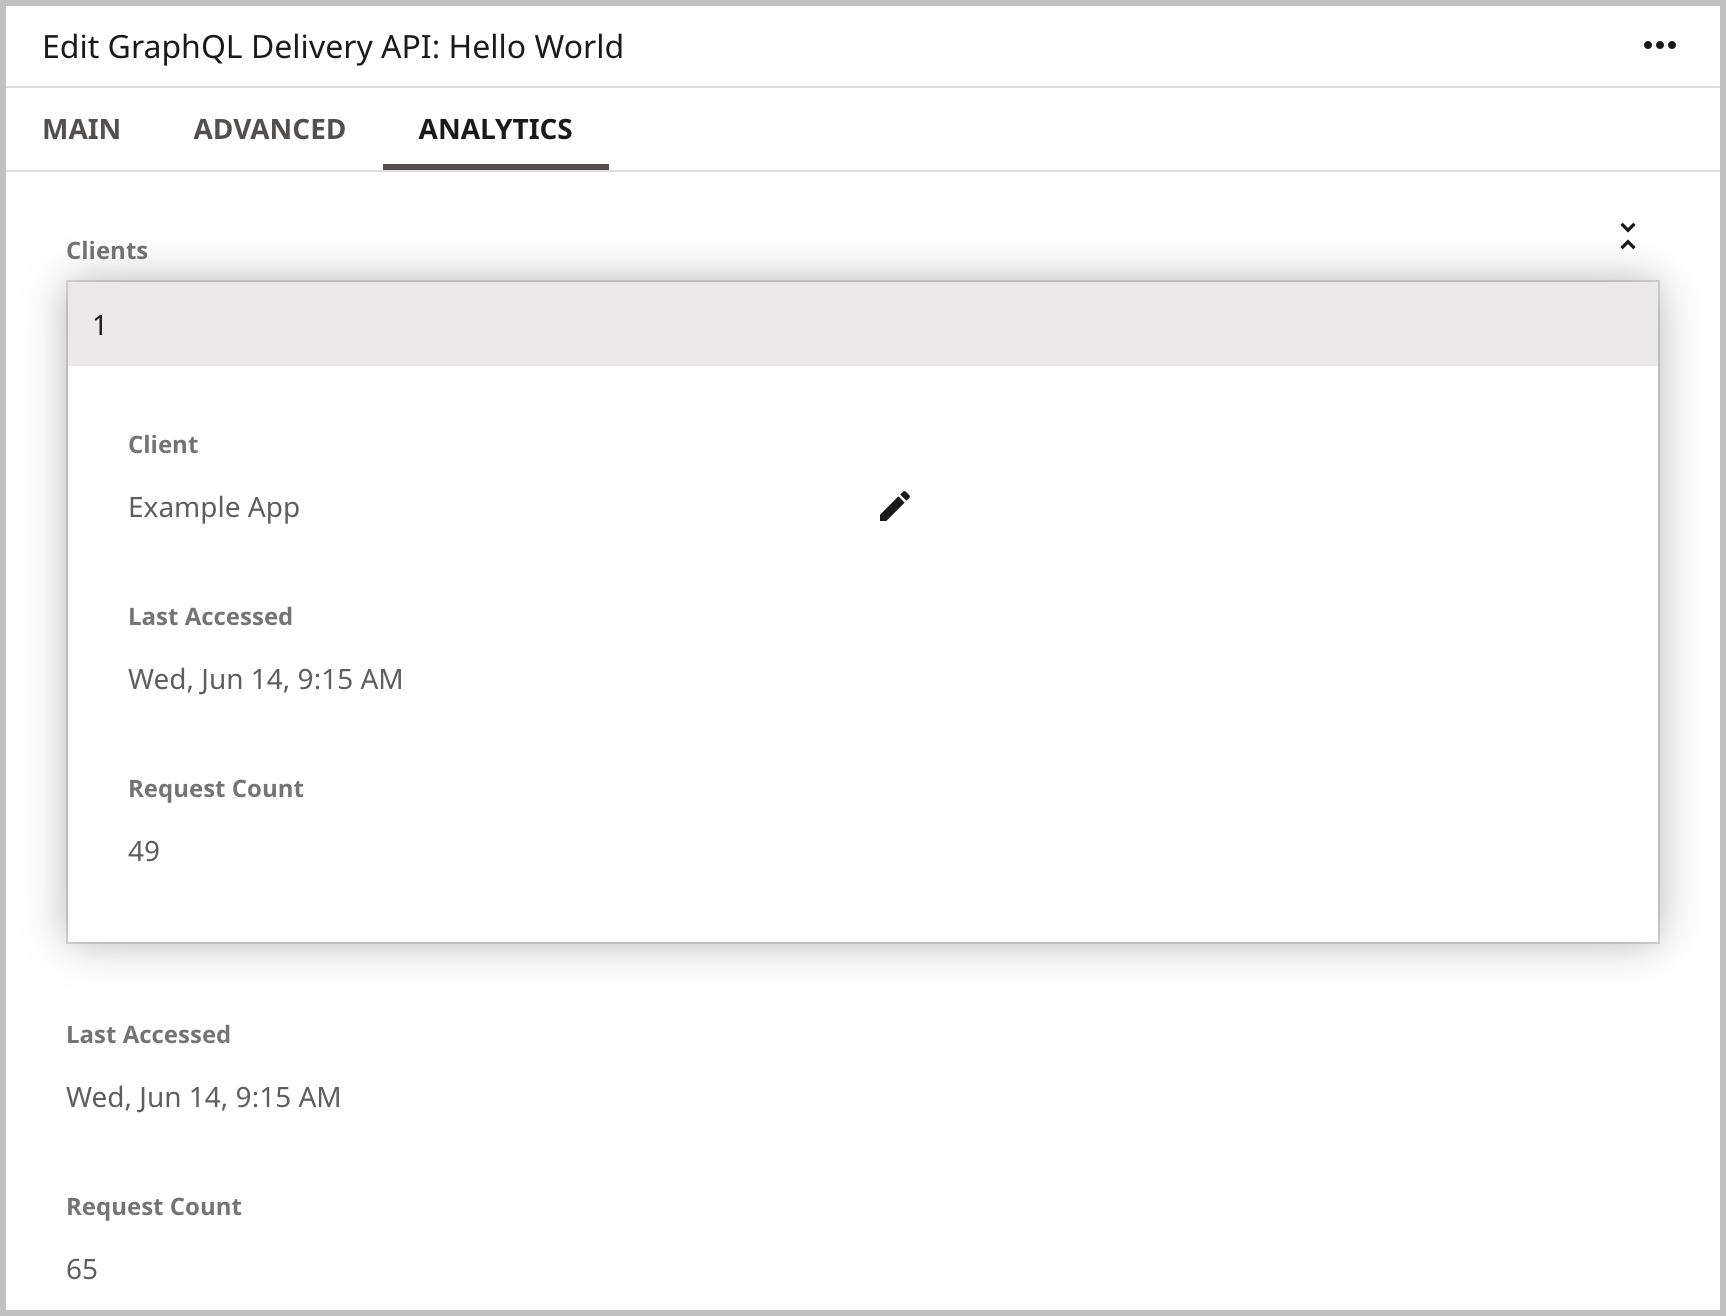Switch to the MAIN tab
The width and height of the screenshot is (1726, 1316).
click(81, 129)
